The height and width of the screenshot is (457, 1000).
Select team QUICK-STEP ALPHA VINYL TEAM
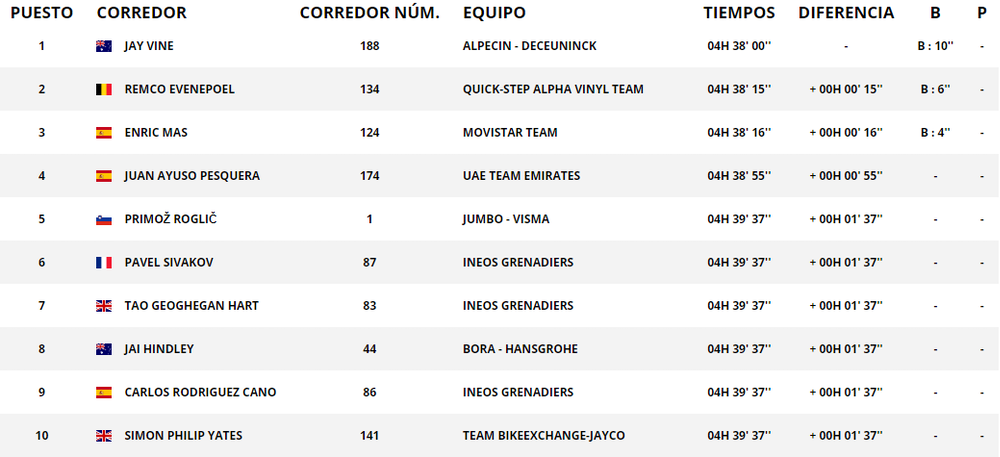(553, 89)
